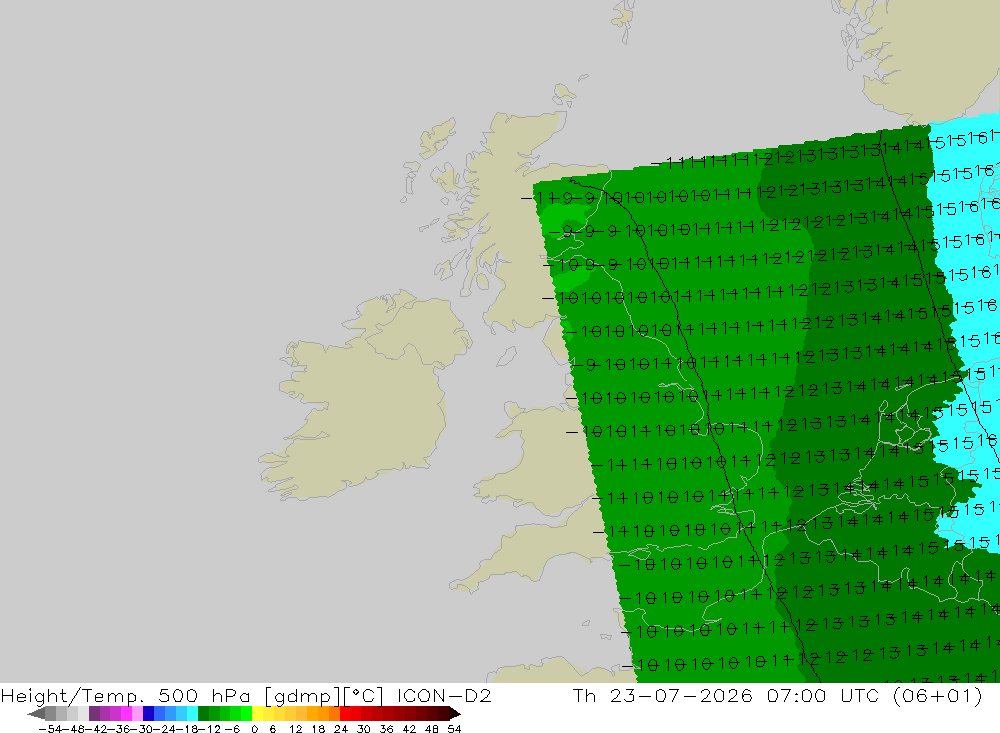Click the 'Th 23-07-2026' forecast date text
Viewport: 1000px width, 733px height.
tap(663, 695)
